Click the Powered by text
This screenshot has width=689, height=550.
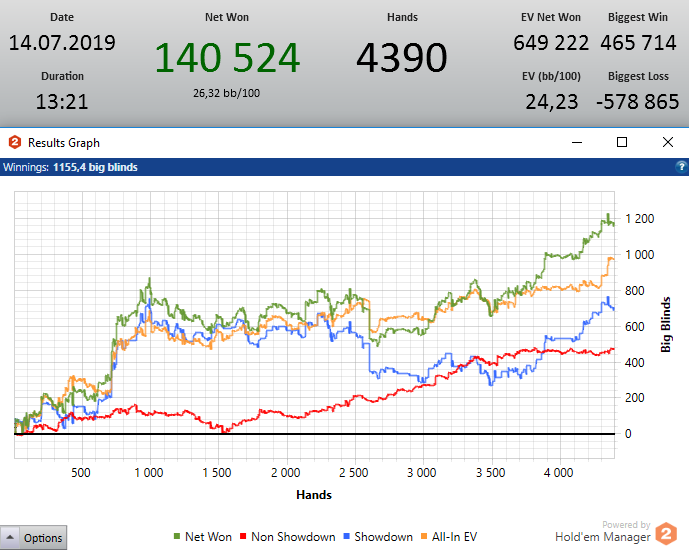coord(626,525)
